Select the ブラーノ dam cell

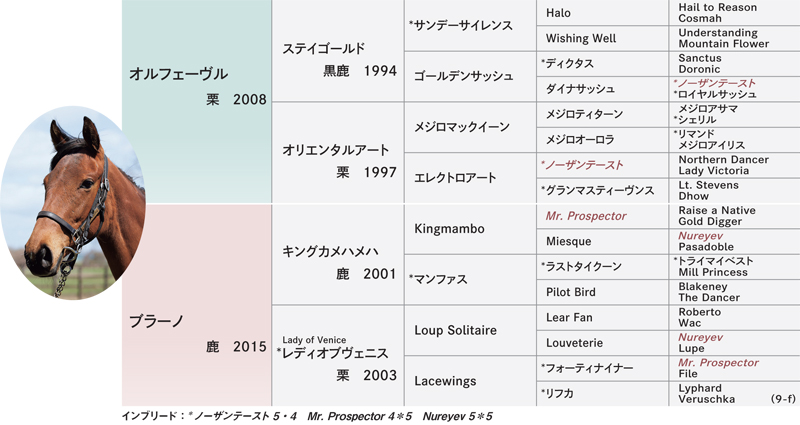196,305
